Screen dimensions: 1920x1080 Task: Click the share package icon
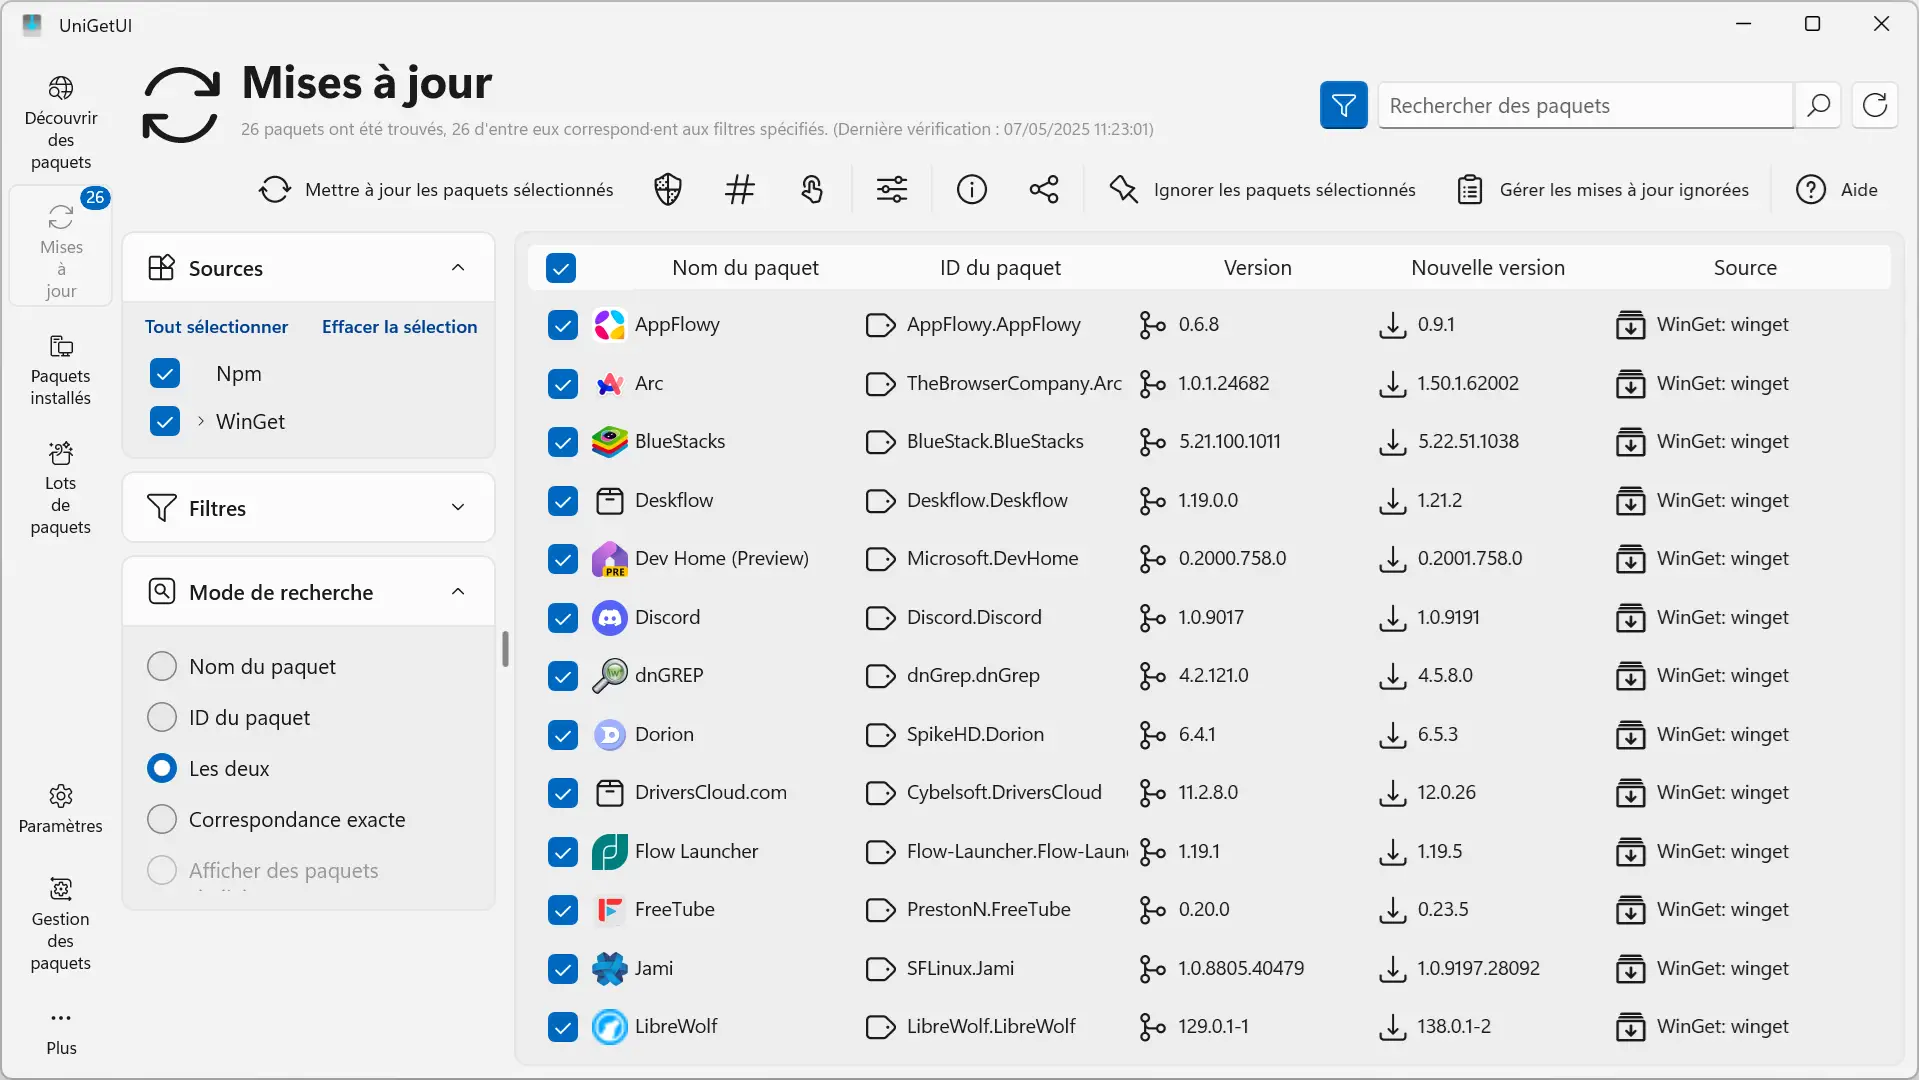[x=1044, y=189]
